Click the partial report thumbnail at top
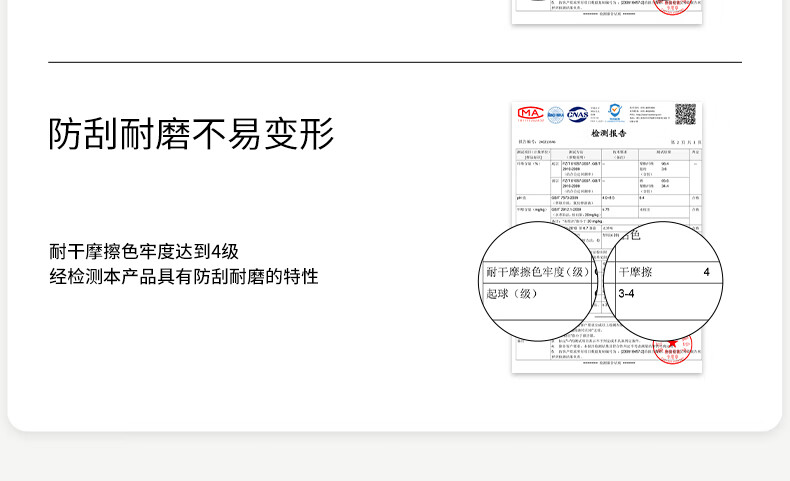This screenshot has width=790, height=481. coord(606,10)
